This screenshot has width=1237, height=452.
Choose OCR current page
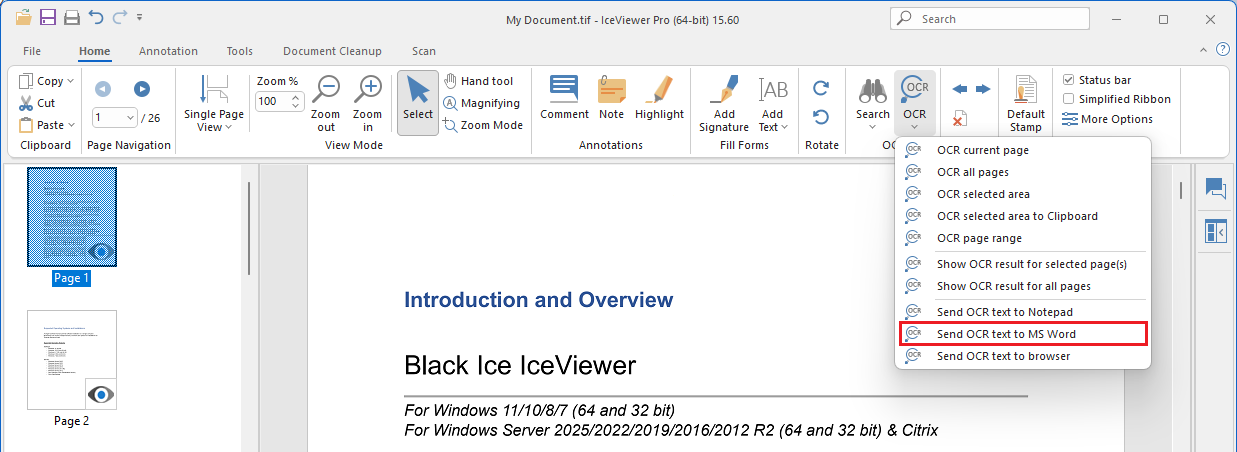tap(1022, 150)
